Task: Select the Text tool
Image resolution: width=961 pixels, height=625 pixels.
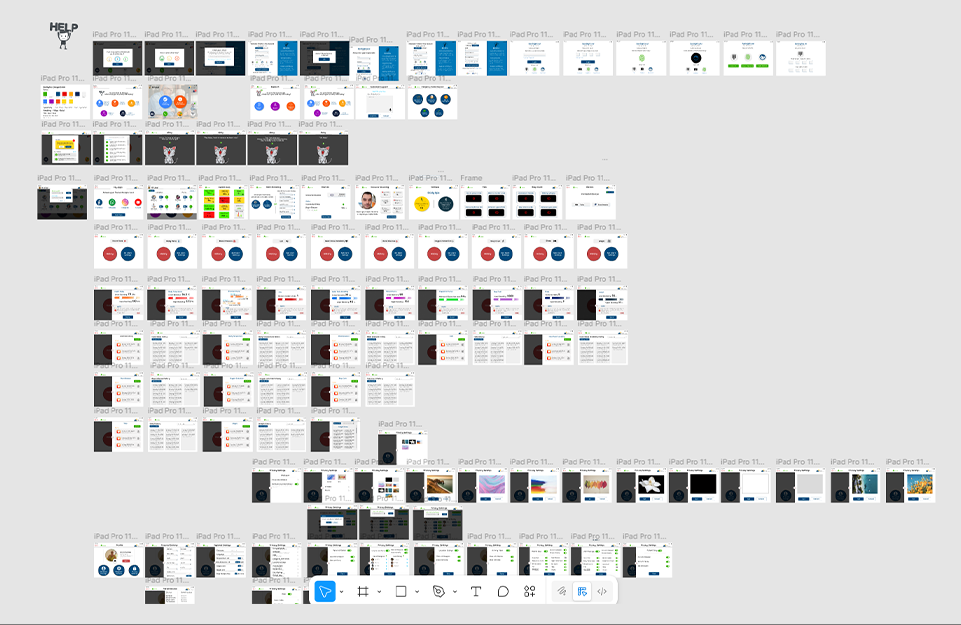Action: coord(476,591)
